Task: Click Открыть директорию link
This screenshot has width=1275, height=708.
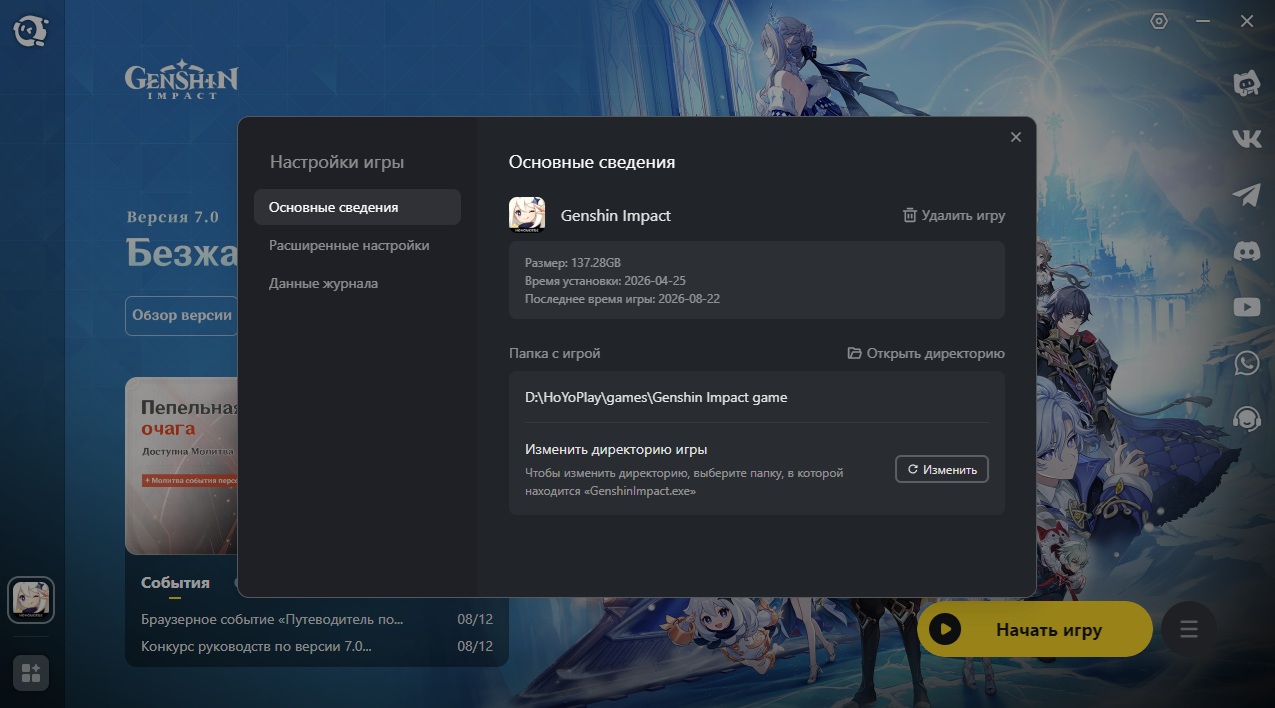Action: click(926, 353)
